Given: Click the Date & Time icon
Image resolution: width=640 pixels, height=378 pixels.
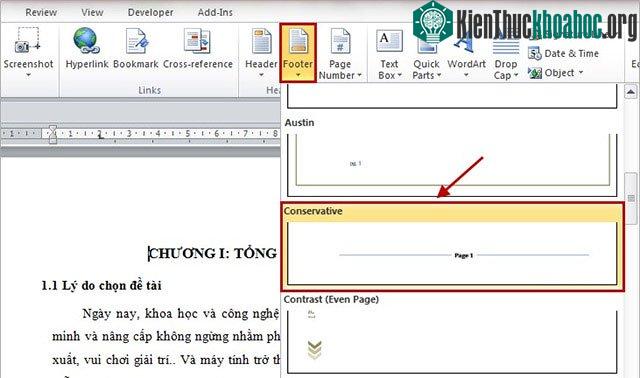Looking at the screenshot, I should click(x=534, y=53).
